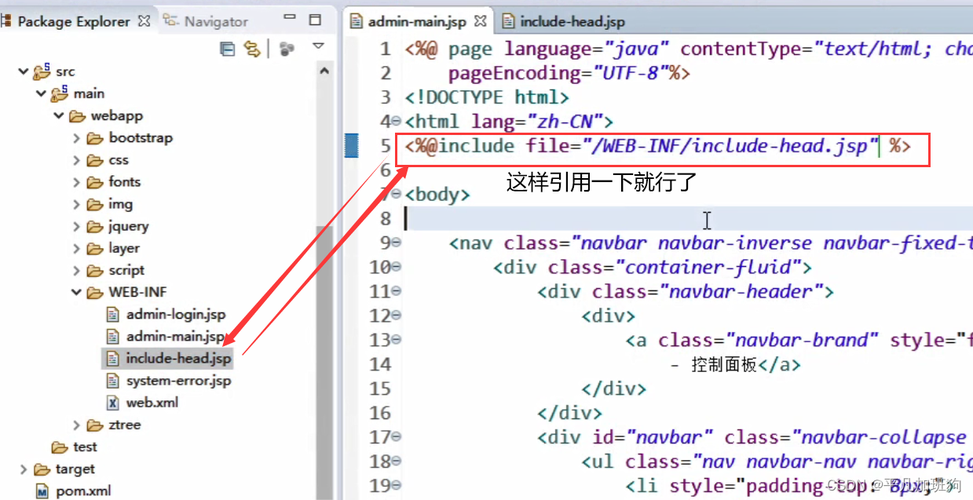Maximize the Package Explorer panel
The image size is (973, 500).
[315, 19]
